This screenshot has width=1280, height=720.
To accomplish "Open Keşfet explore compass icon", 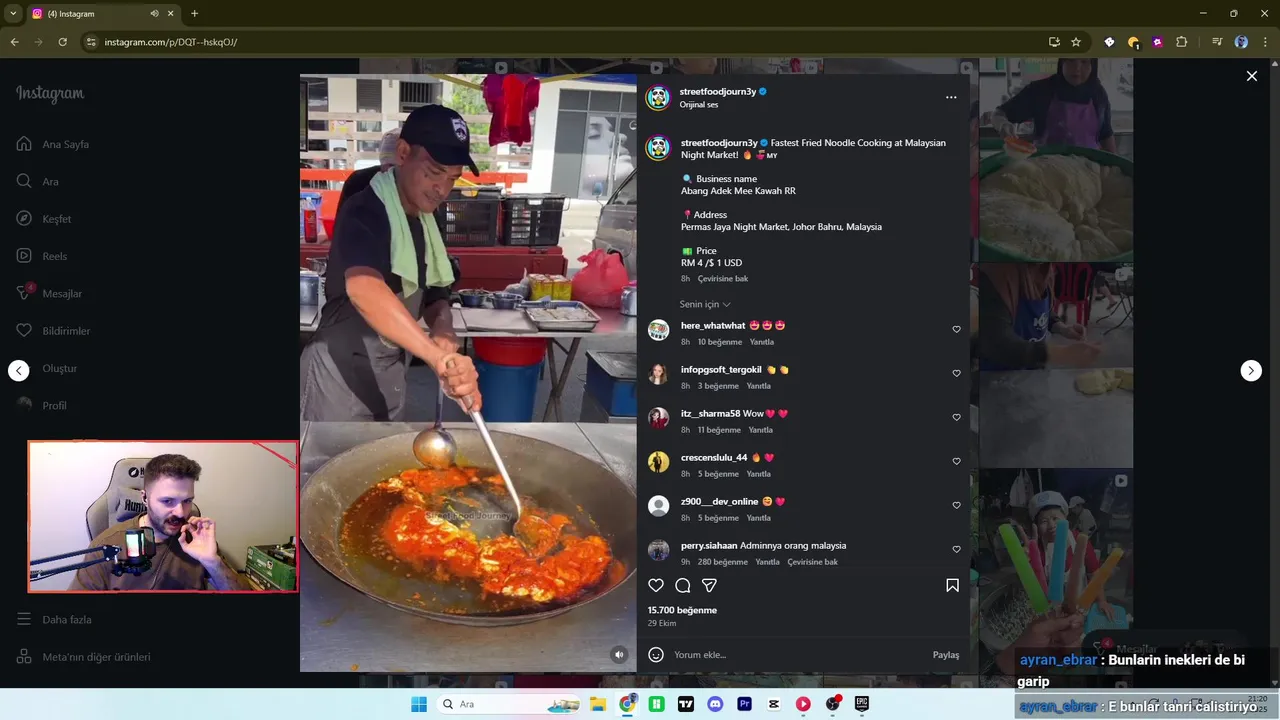I will 24,219.
